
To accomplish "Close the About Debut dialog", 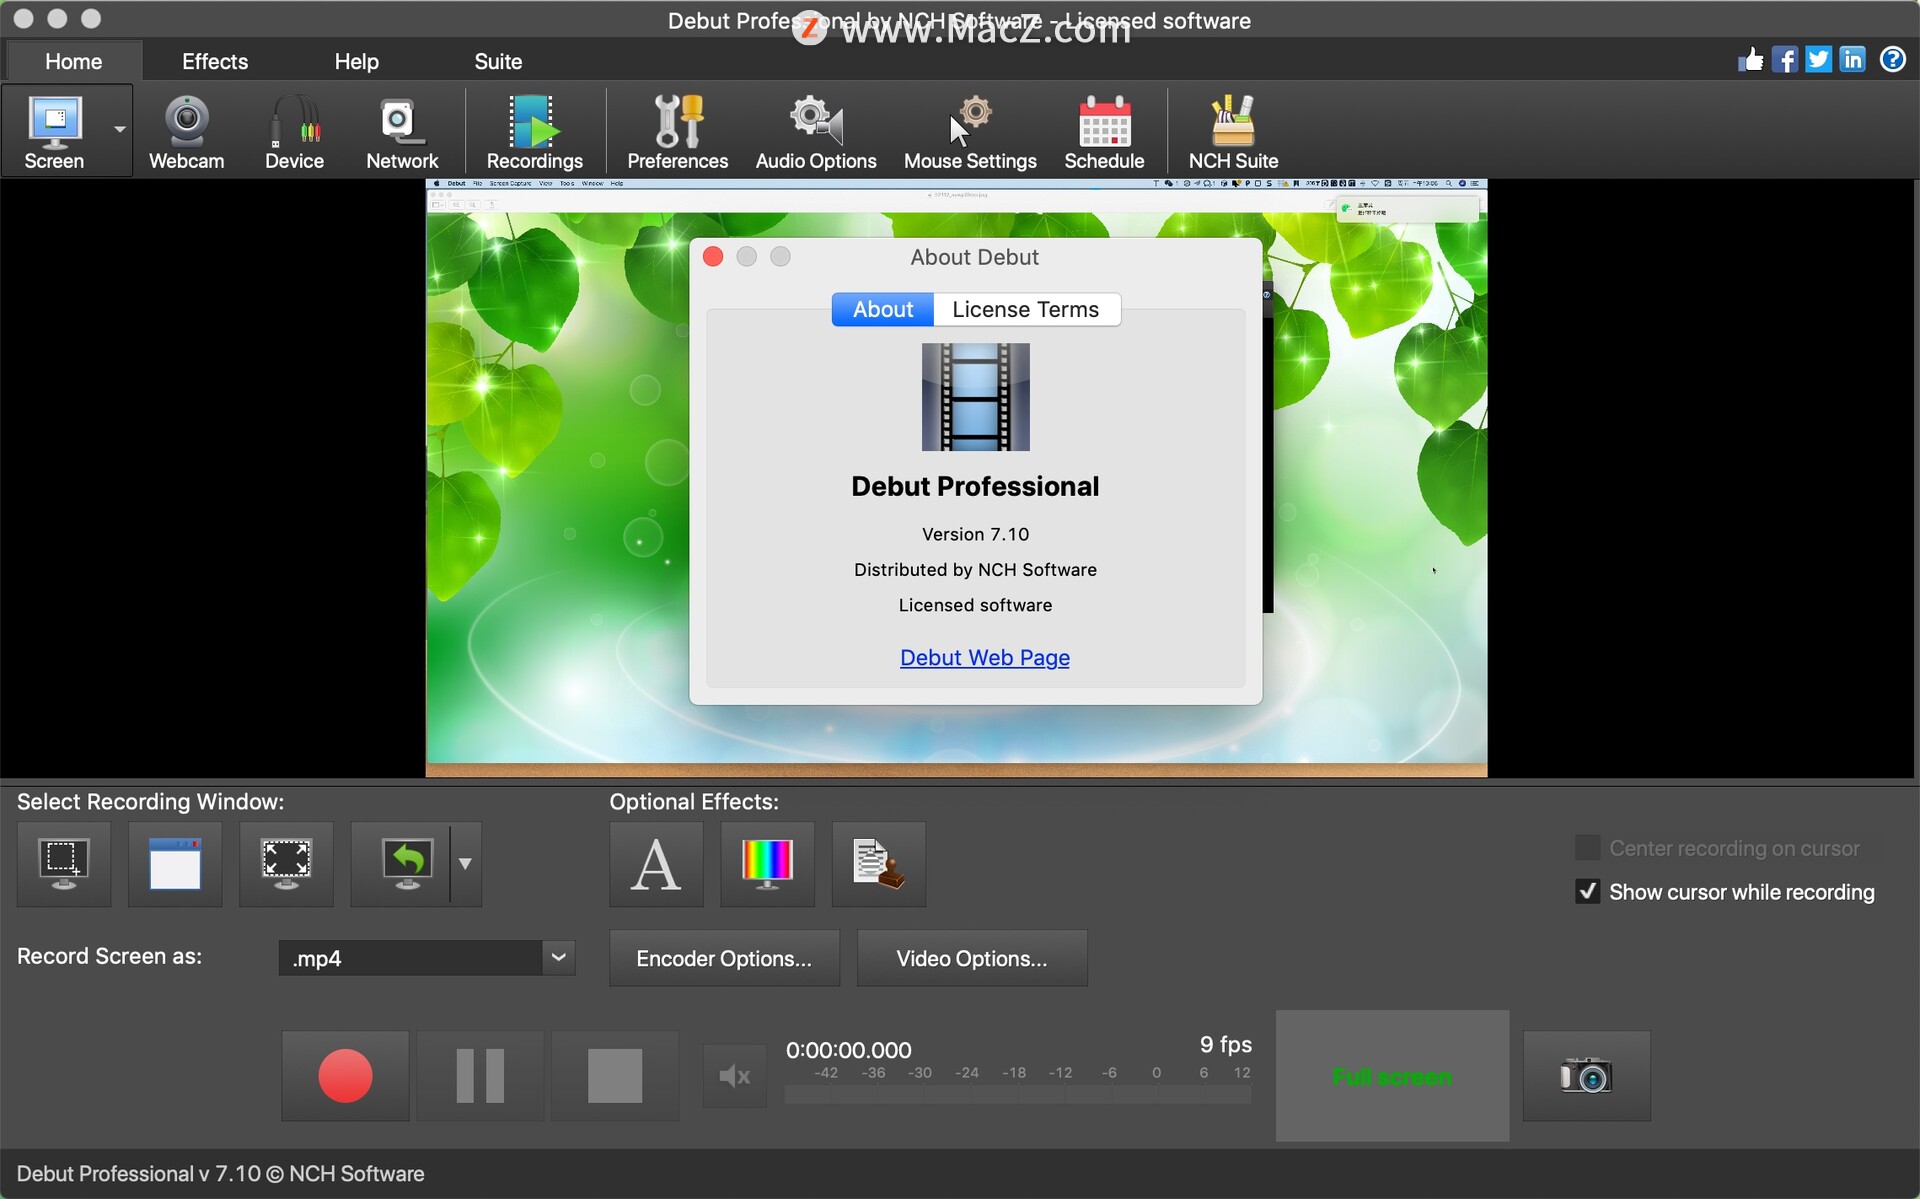I will coord(713,257).
